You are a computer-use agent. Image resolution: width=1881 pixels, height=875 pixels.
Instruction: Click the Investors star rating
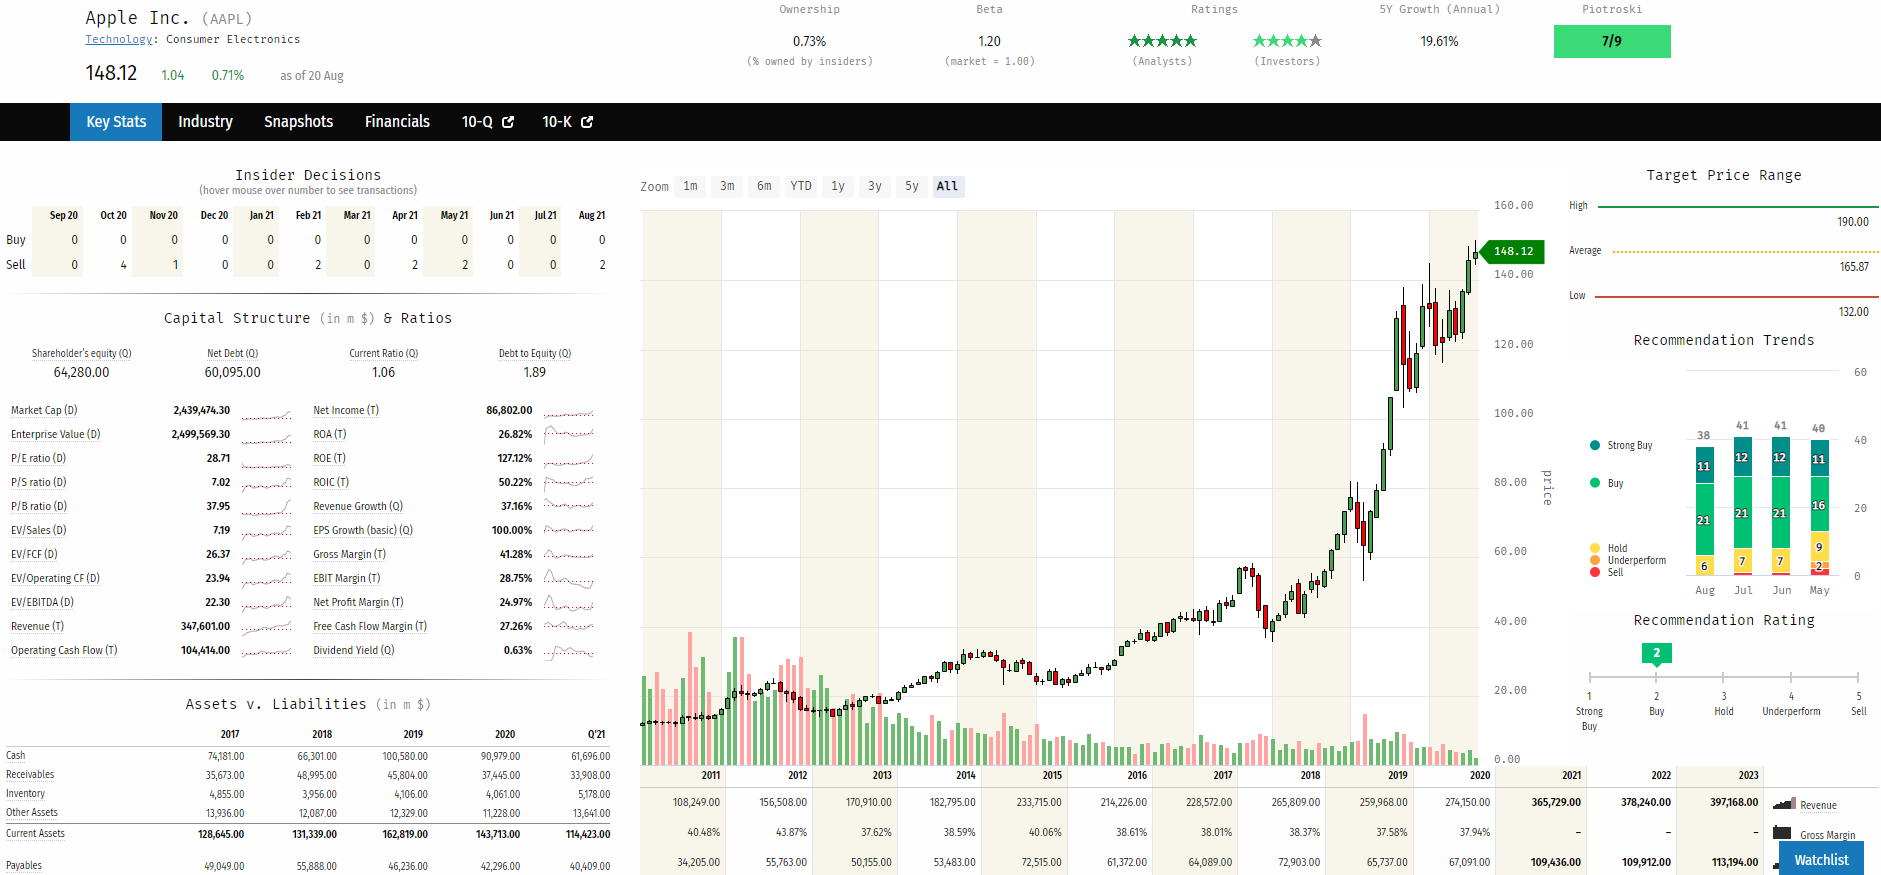(1287, 41)
